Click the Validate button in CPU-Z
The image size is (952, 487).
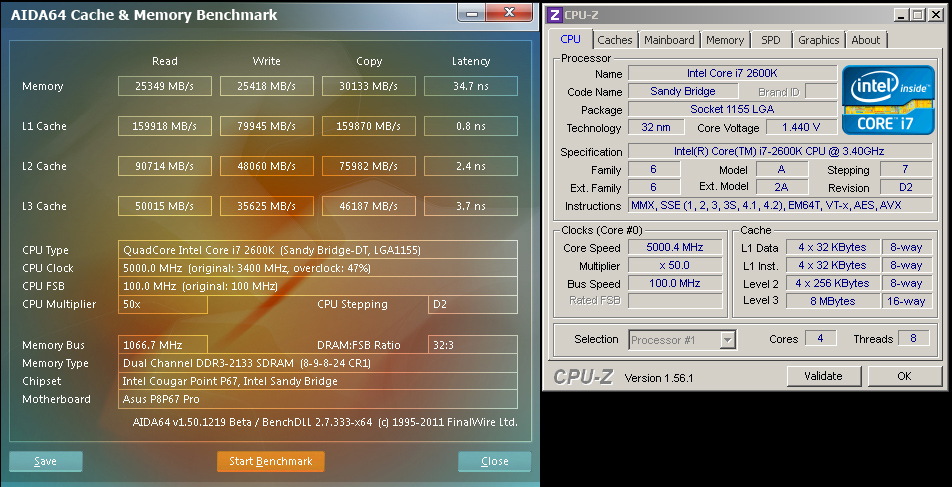824,376
